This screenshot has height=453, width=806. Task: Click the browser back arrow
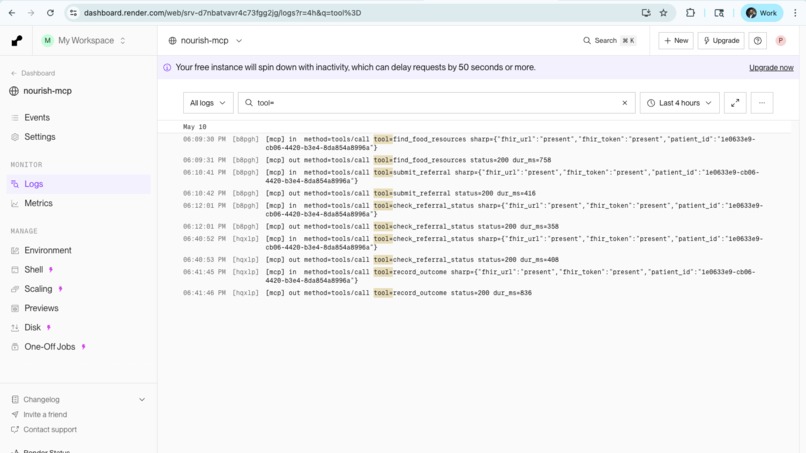click(x=12, y=13)
